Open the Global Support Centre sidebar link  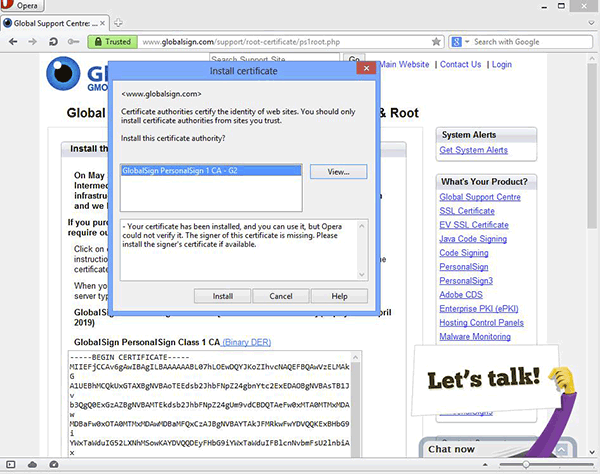tap(480, 197)
